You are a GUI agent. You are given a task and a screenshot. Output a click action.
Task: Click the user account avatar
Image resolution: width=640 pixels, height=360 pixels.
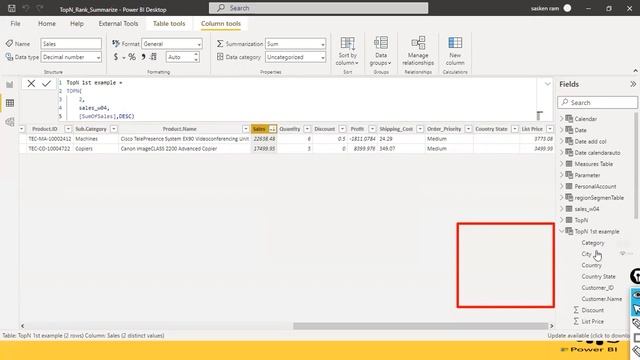[x=567, y=8]
